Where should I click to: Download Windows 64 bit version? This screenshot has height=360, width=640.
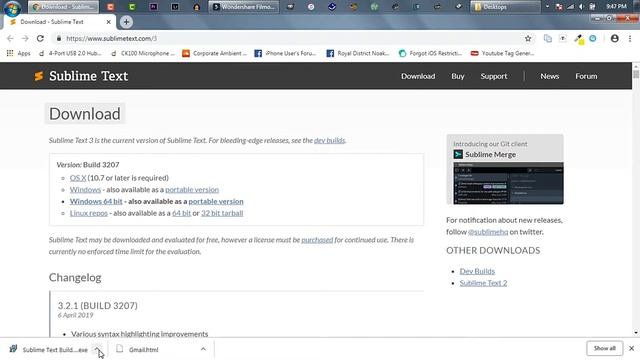tap(96, 202)
